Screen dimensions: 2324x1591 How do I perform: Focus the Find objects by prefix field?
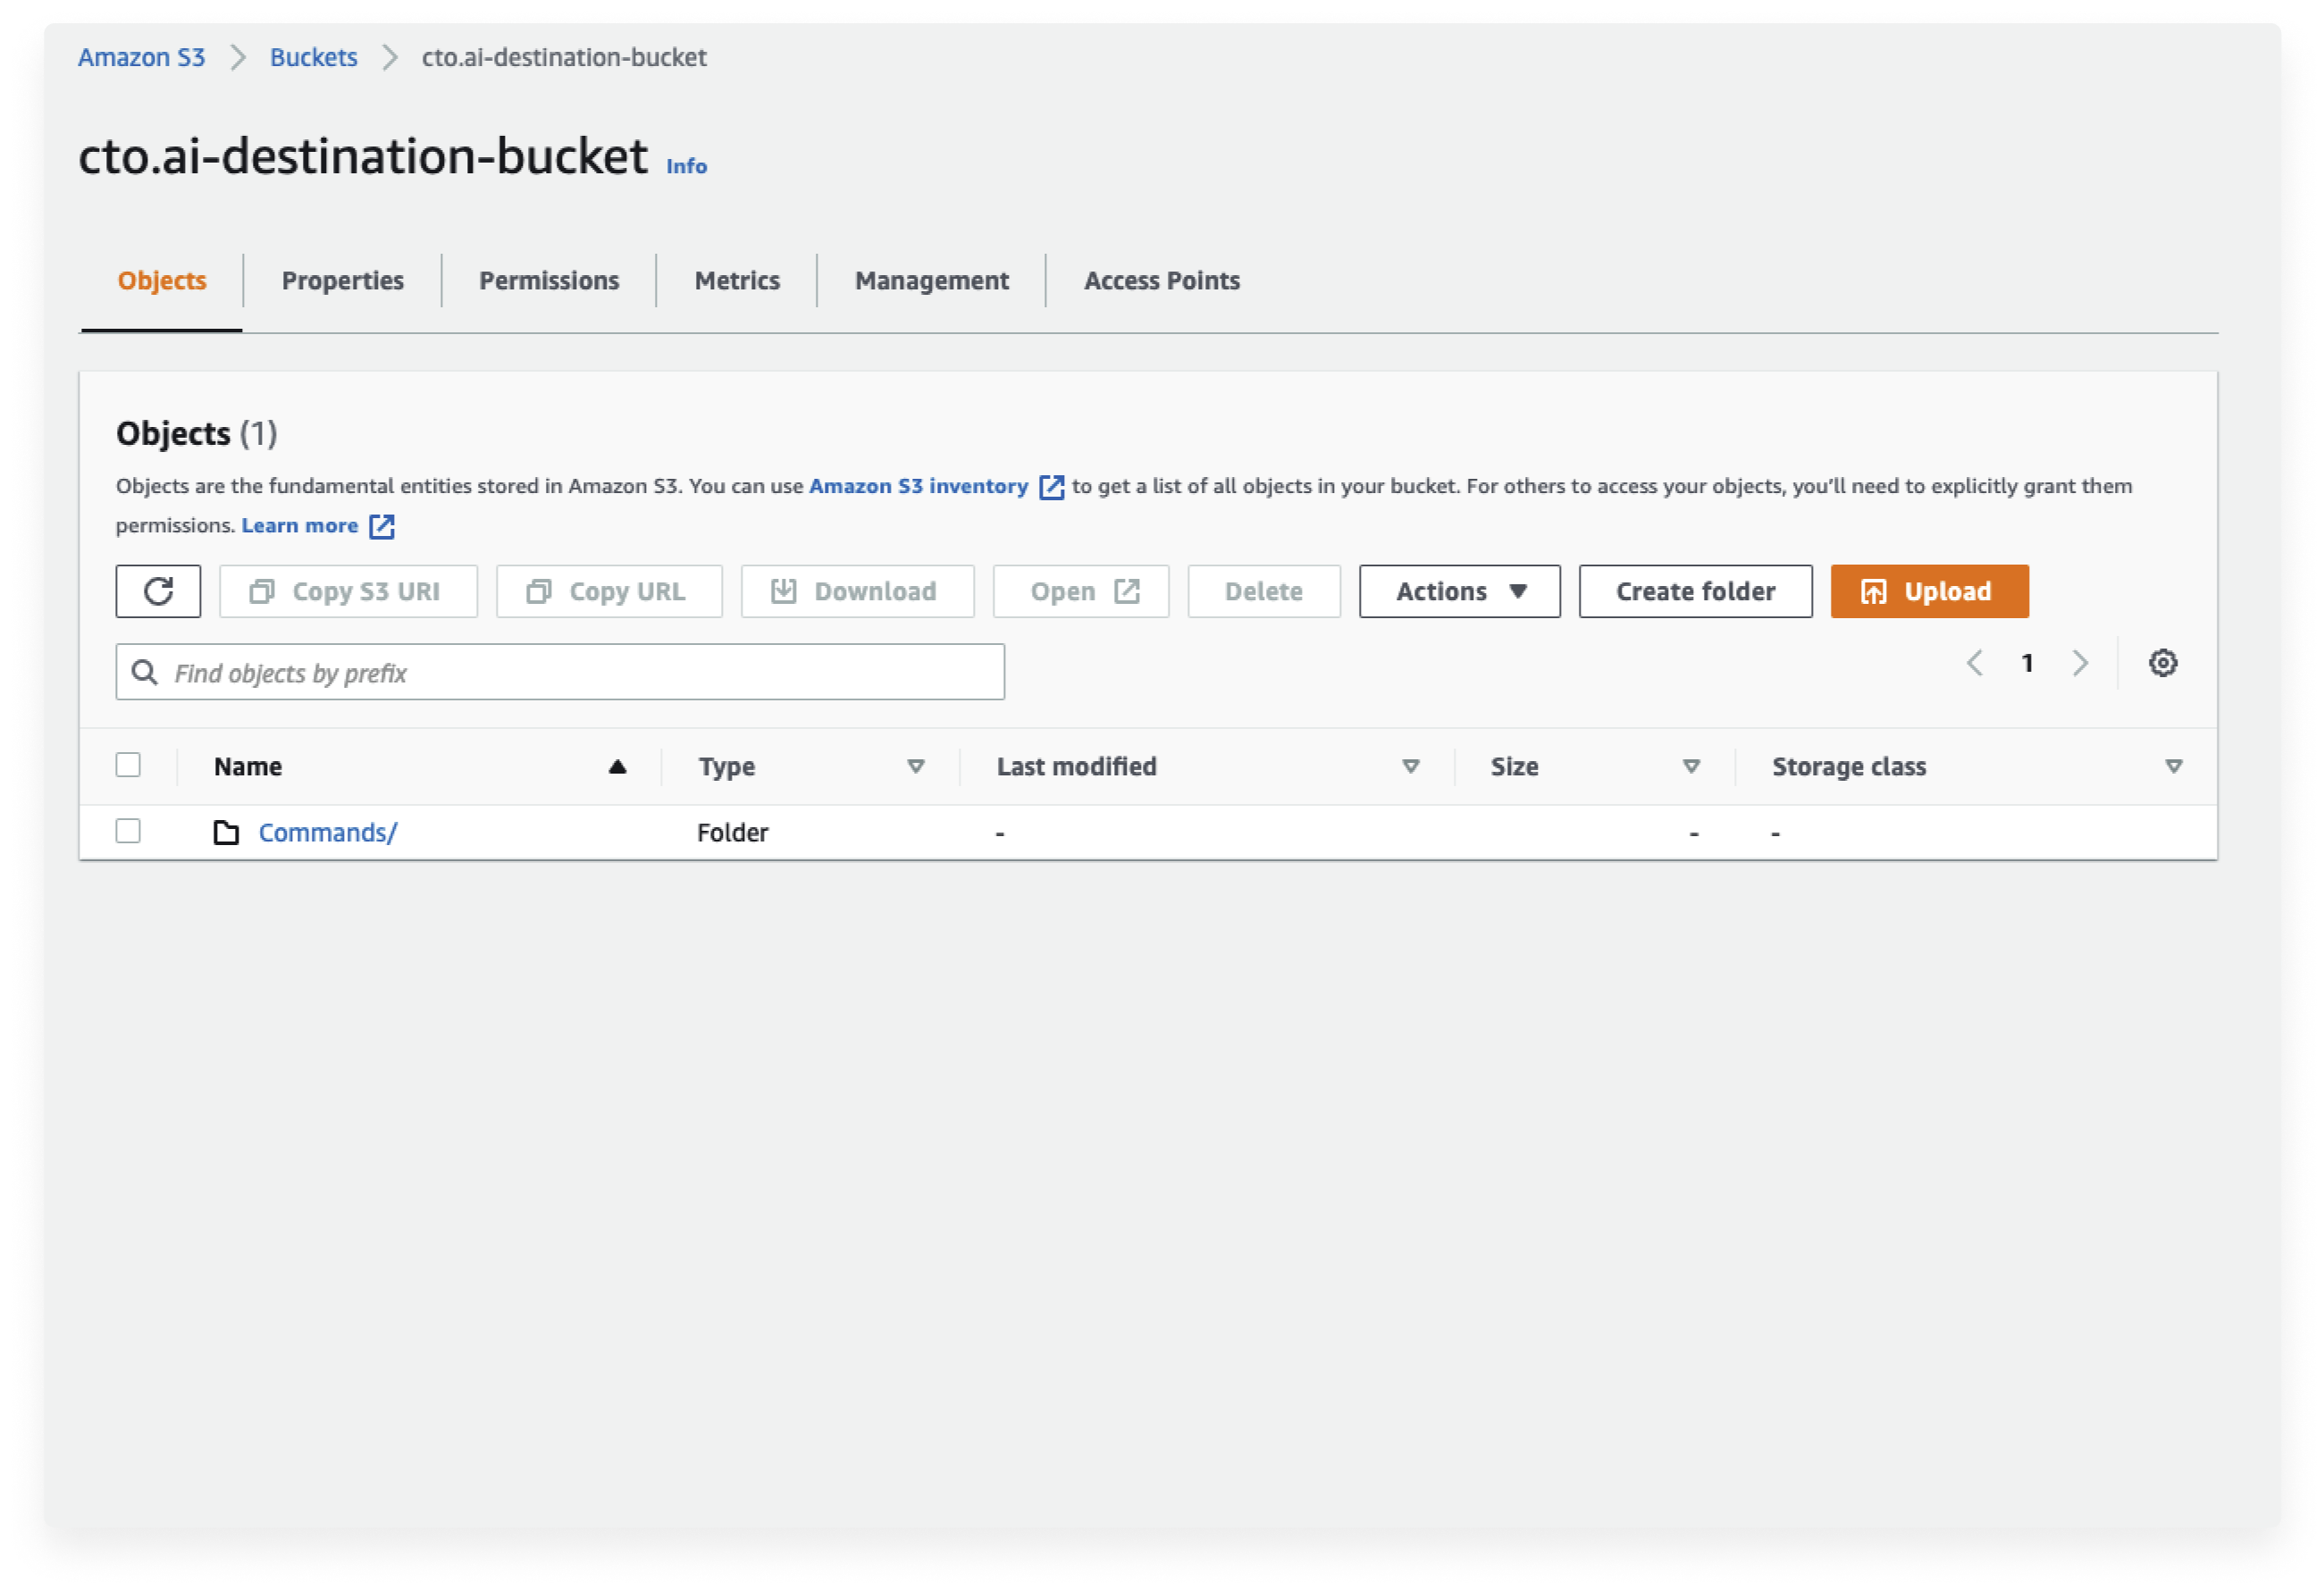[560, 672]
